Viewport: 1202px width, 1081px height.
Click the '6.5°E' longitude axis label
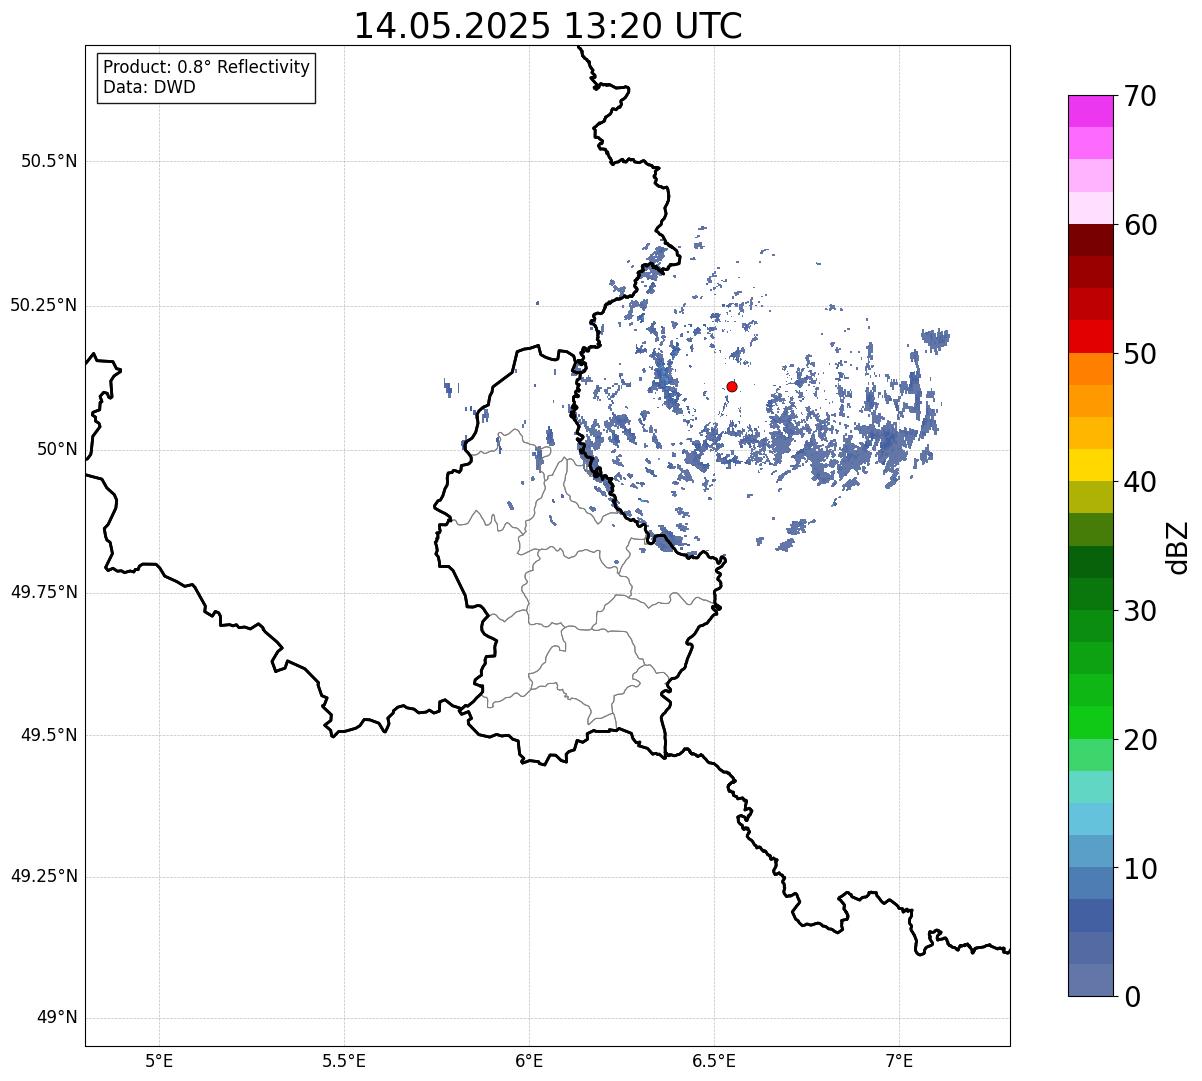pos(714,1061)
